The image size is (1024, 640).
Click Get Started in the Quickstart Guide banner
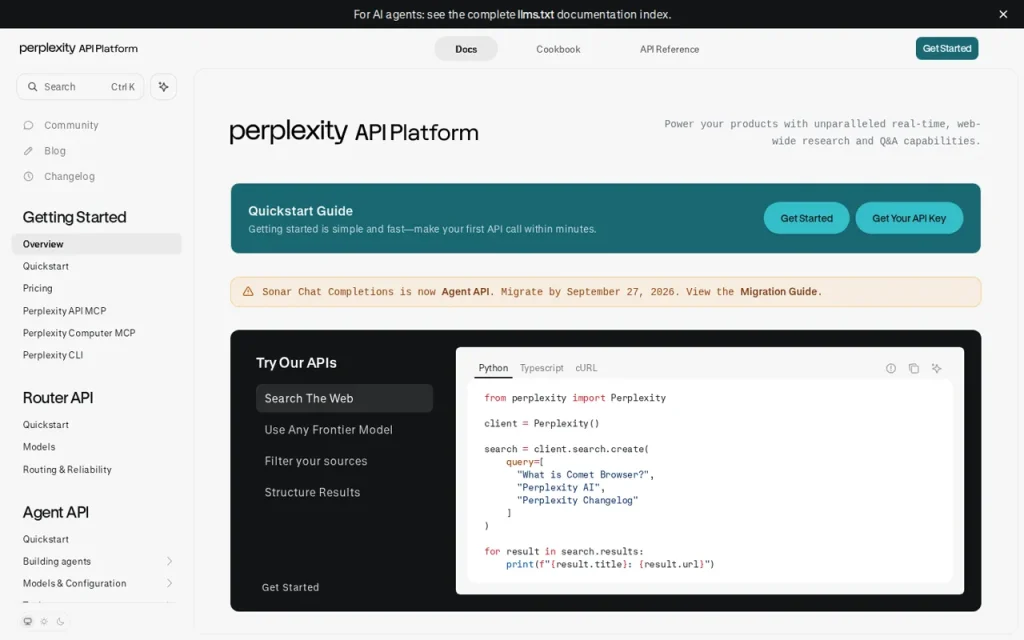807,218
